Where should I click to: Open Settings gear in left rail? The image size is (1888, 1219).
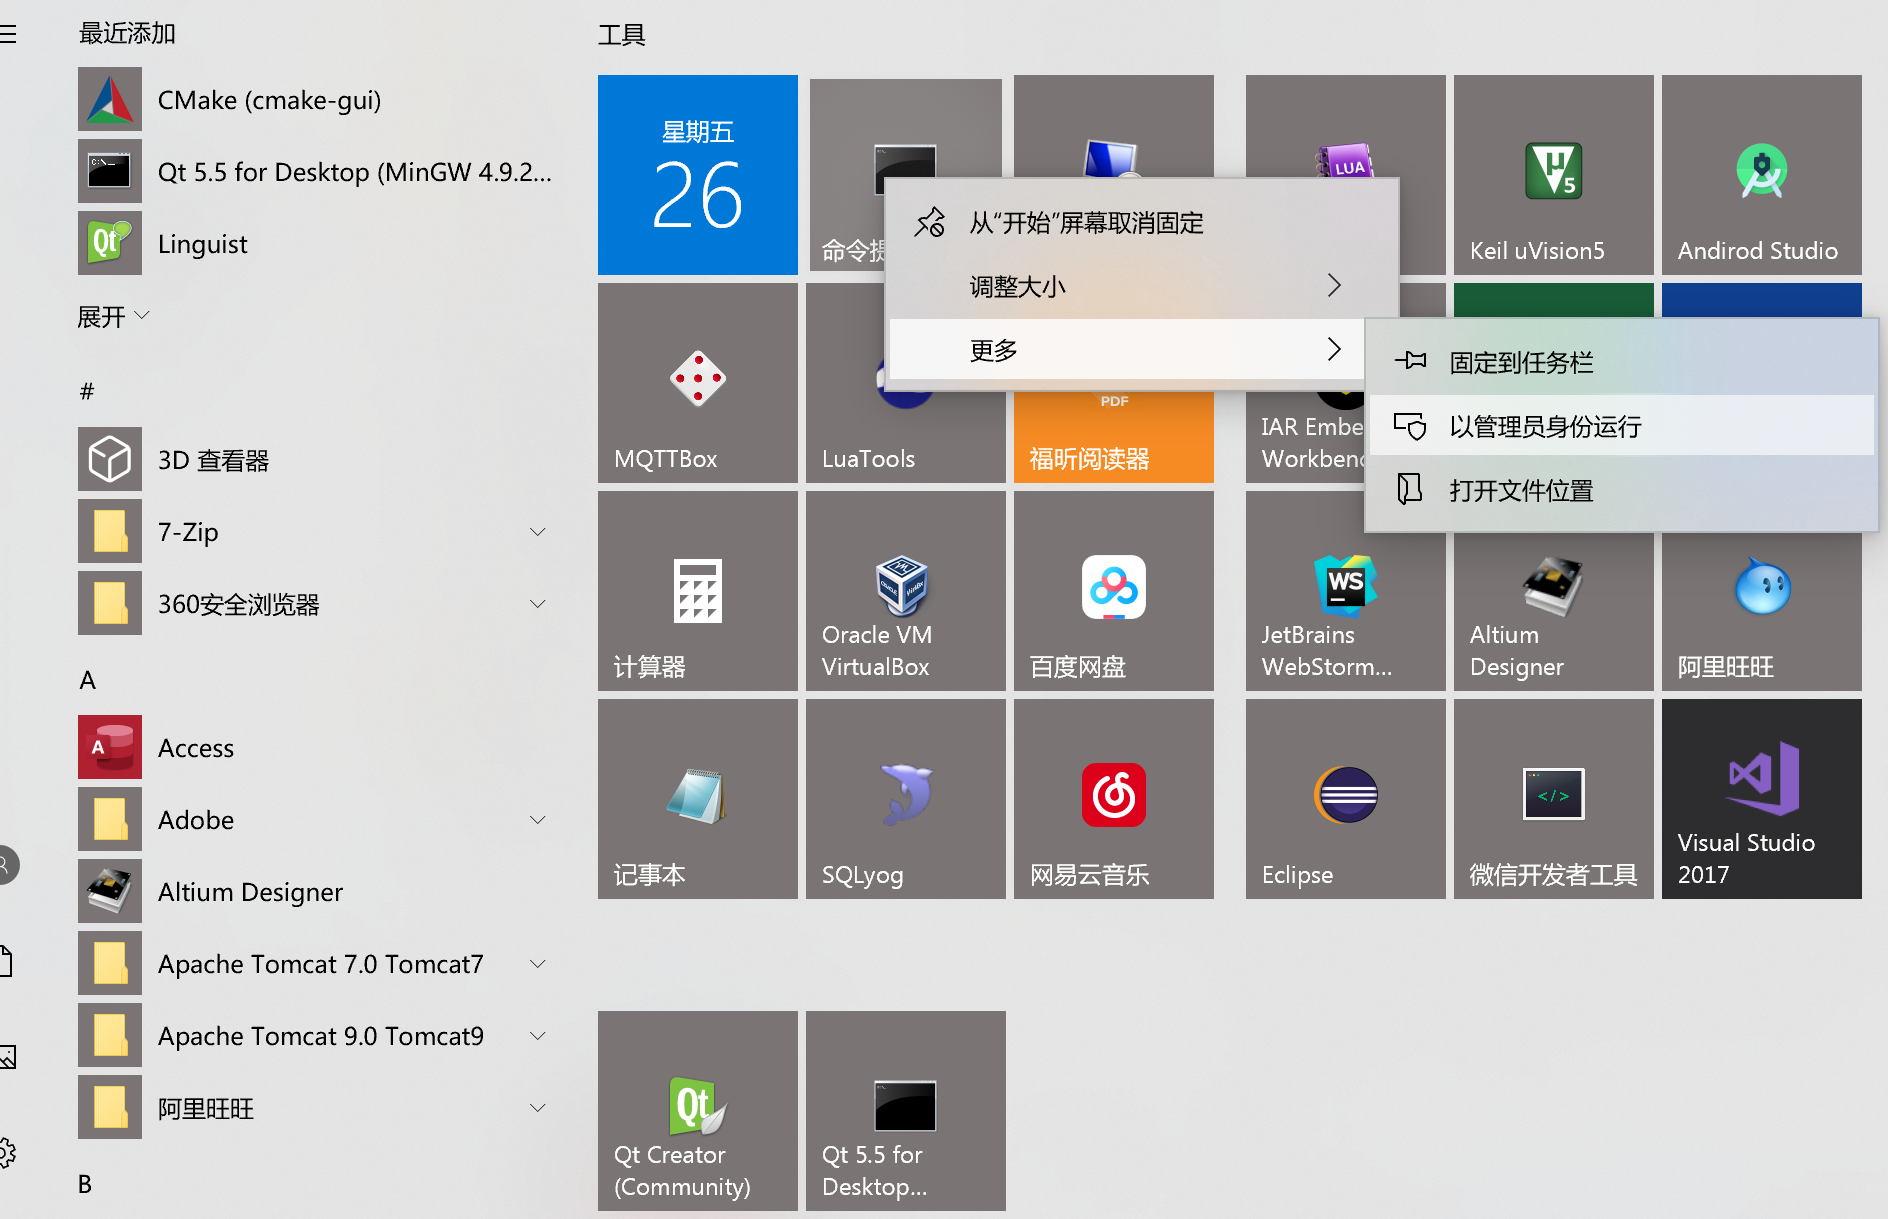coord(6,1153)
